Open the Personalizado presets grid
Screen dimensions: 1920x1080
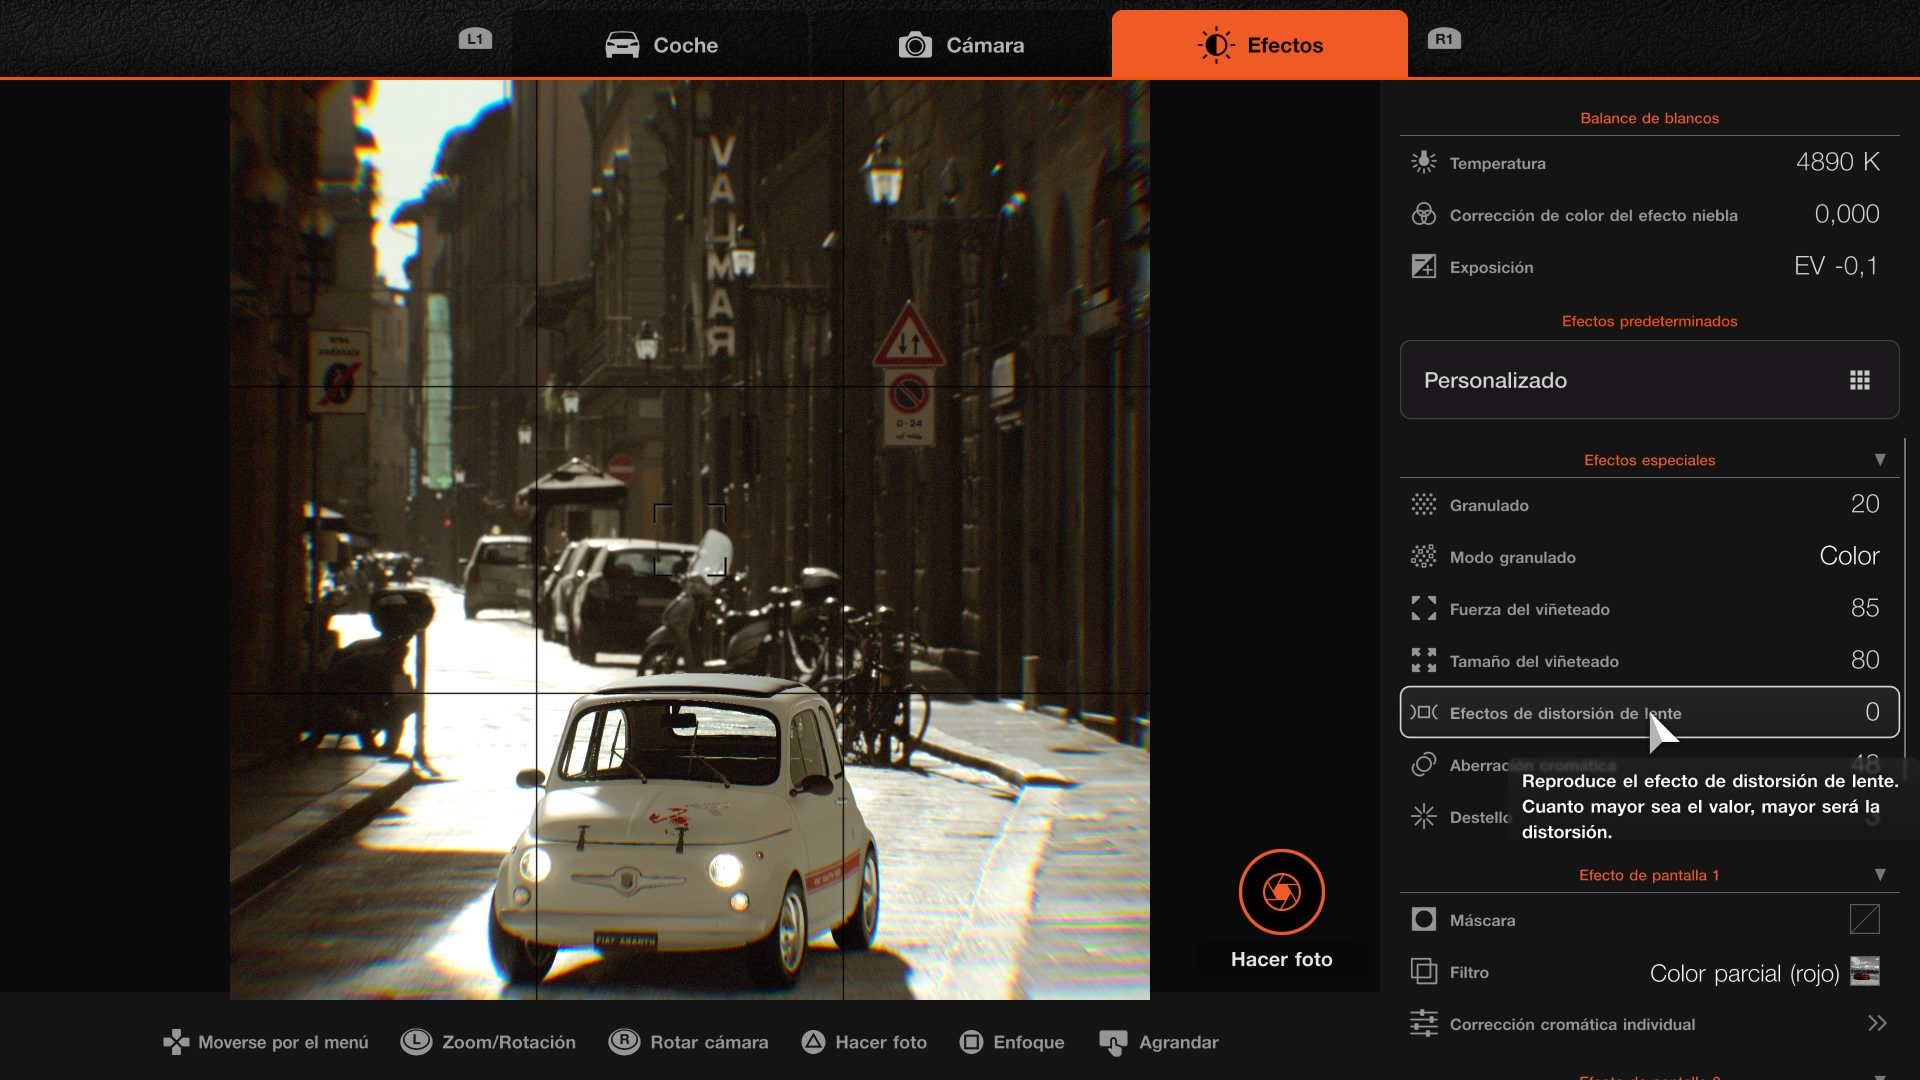[x=1859, y=380]
